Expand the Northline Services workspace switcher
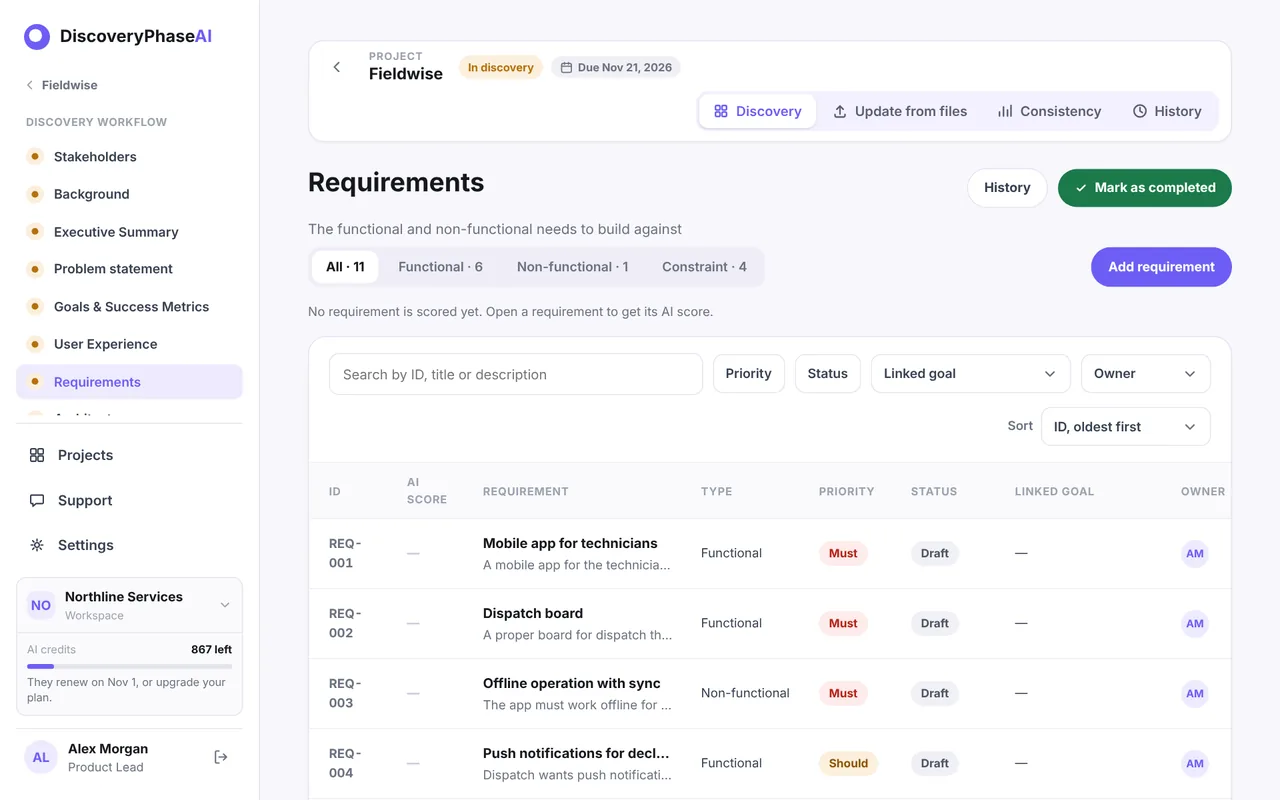 point(129,605)
